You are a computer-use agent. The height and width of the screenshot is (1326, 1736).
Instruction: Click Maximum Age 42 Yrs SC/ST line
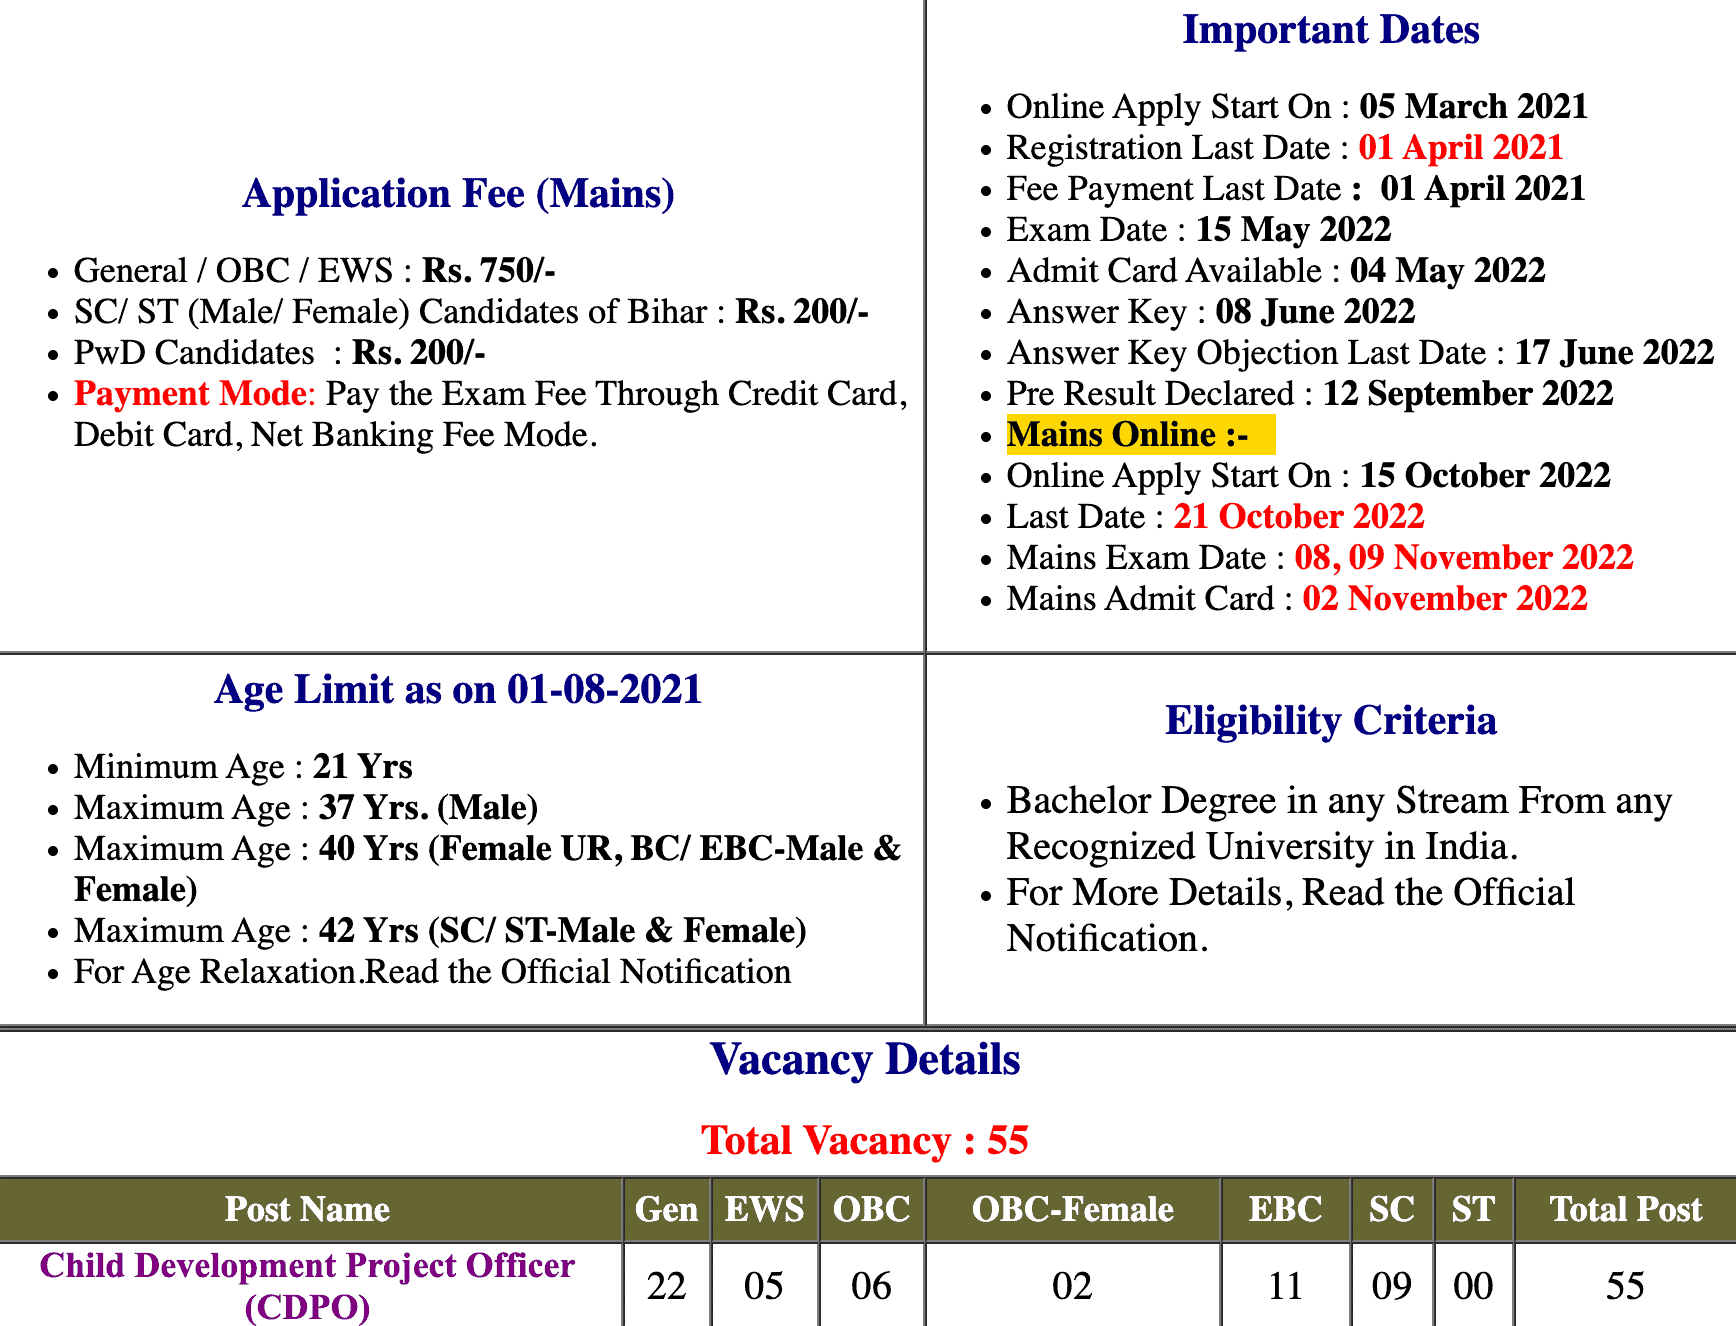(x=440, y=931)
